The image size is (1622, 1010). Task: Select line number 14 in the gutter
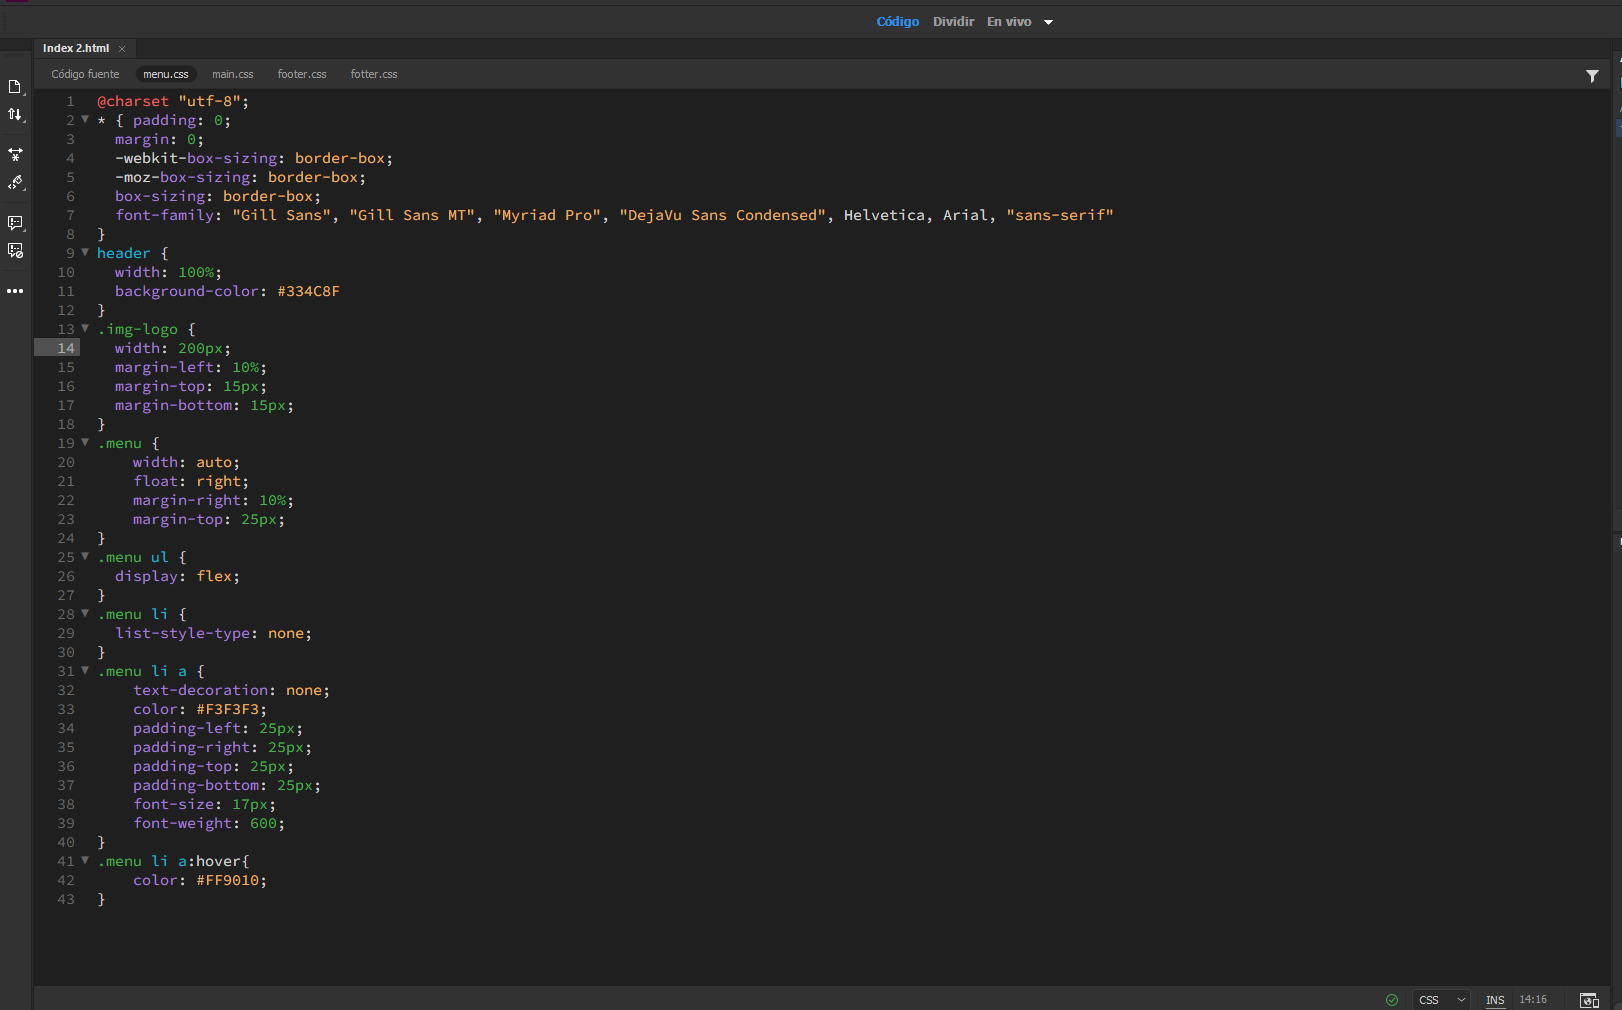pos(66,348)
